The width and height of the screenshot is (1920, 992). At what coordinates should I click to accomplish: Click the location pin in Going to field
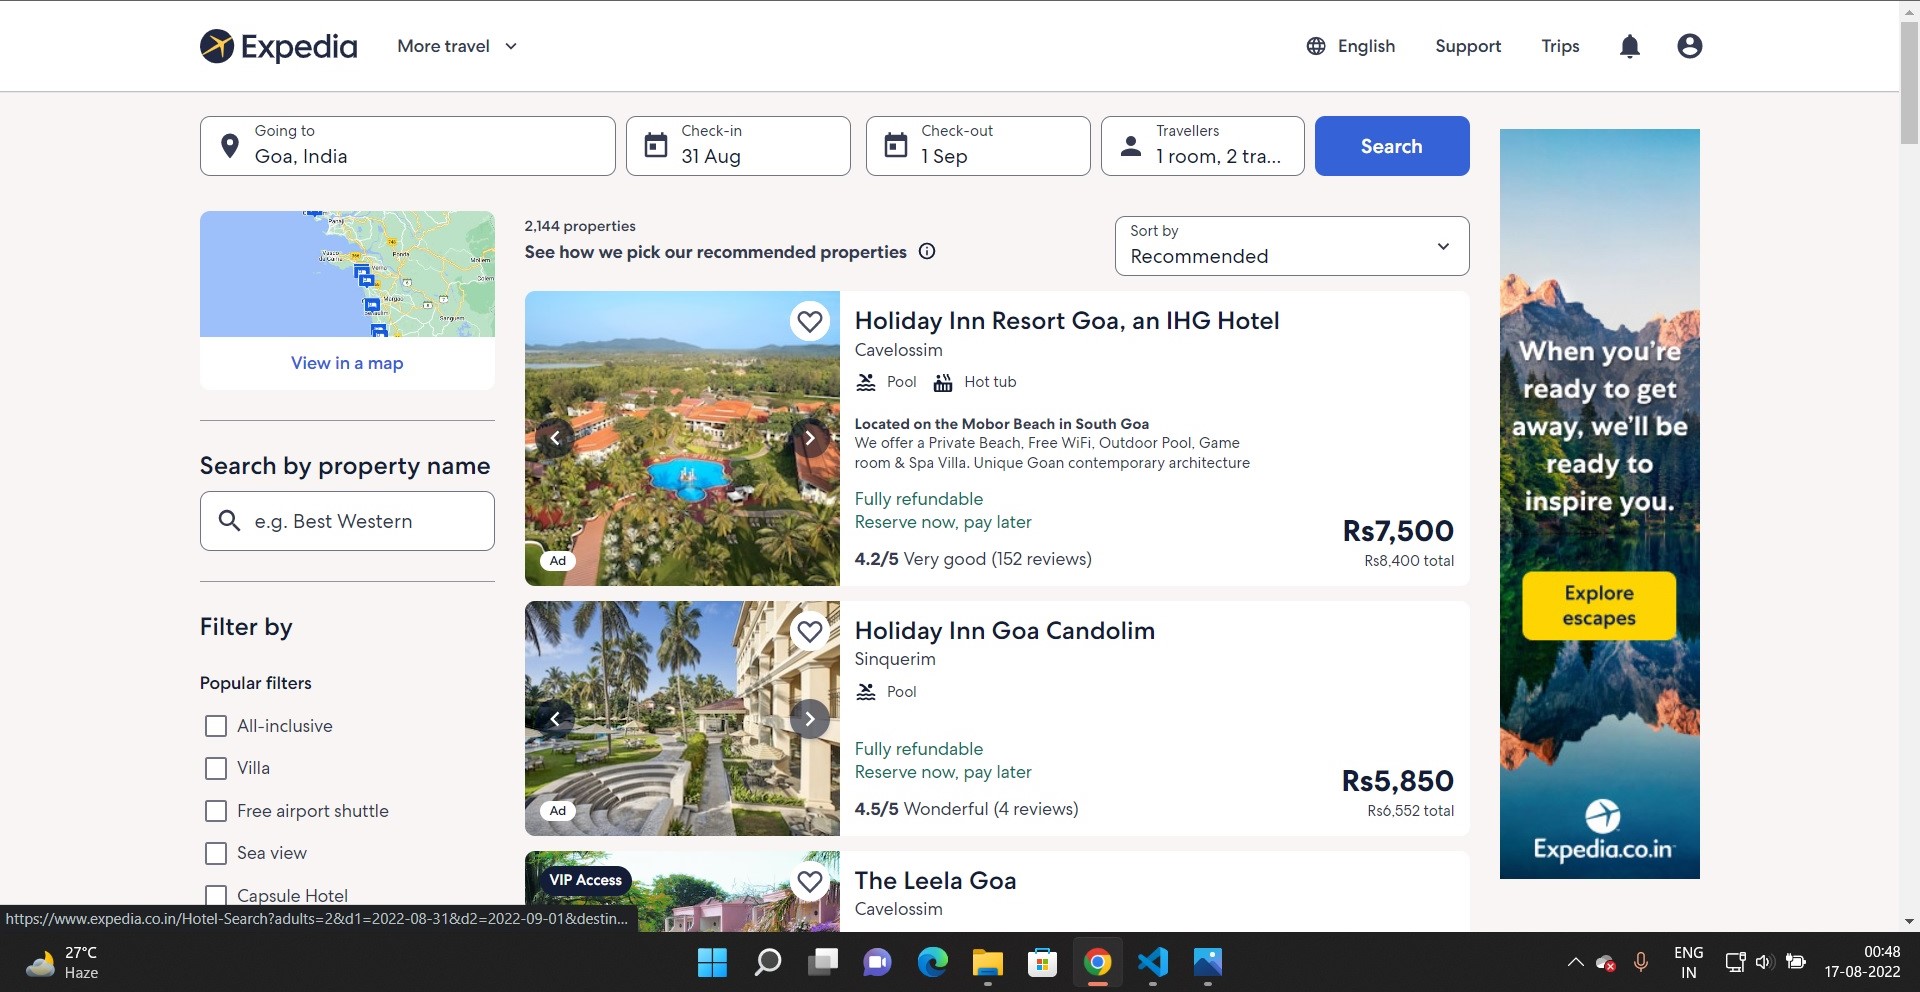229,146
